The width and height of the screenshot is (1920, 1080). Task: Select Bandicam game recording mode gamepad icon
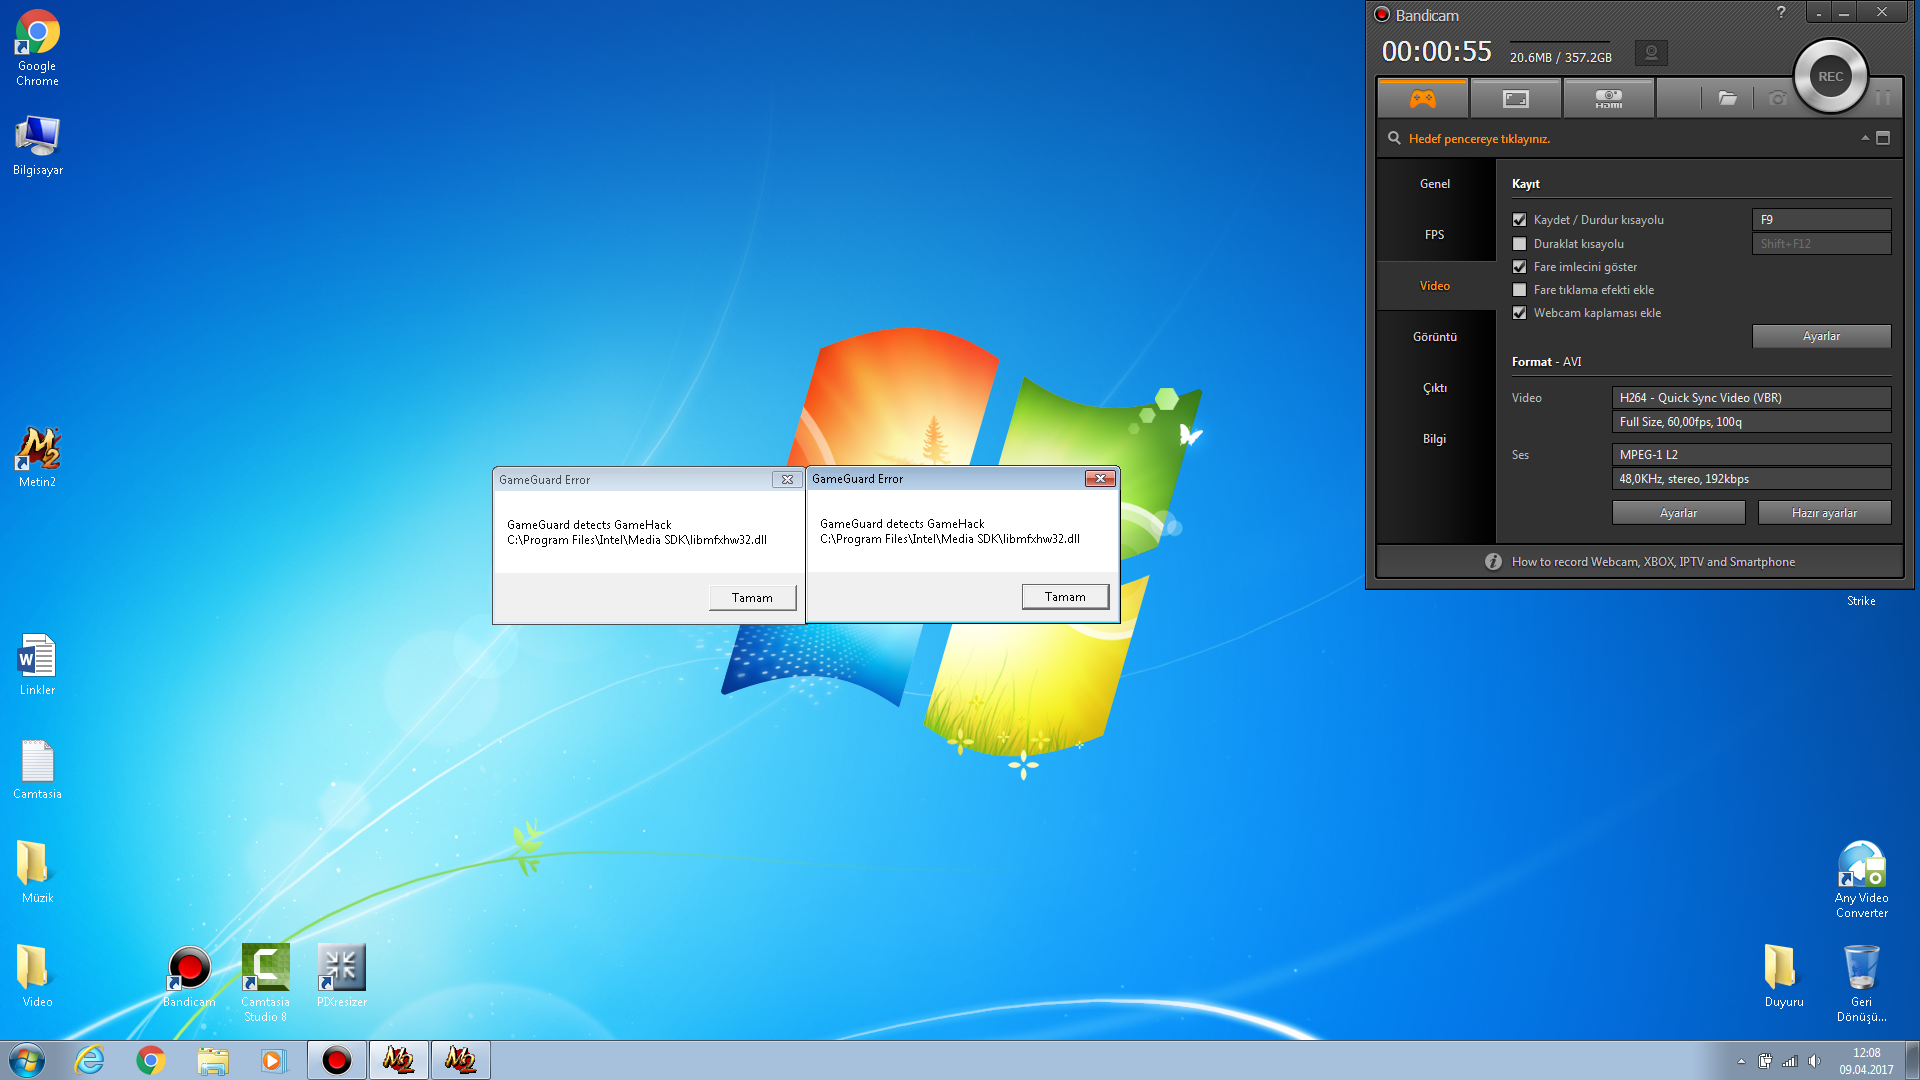point(1423,99)
